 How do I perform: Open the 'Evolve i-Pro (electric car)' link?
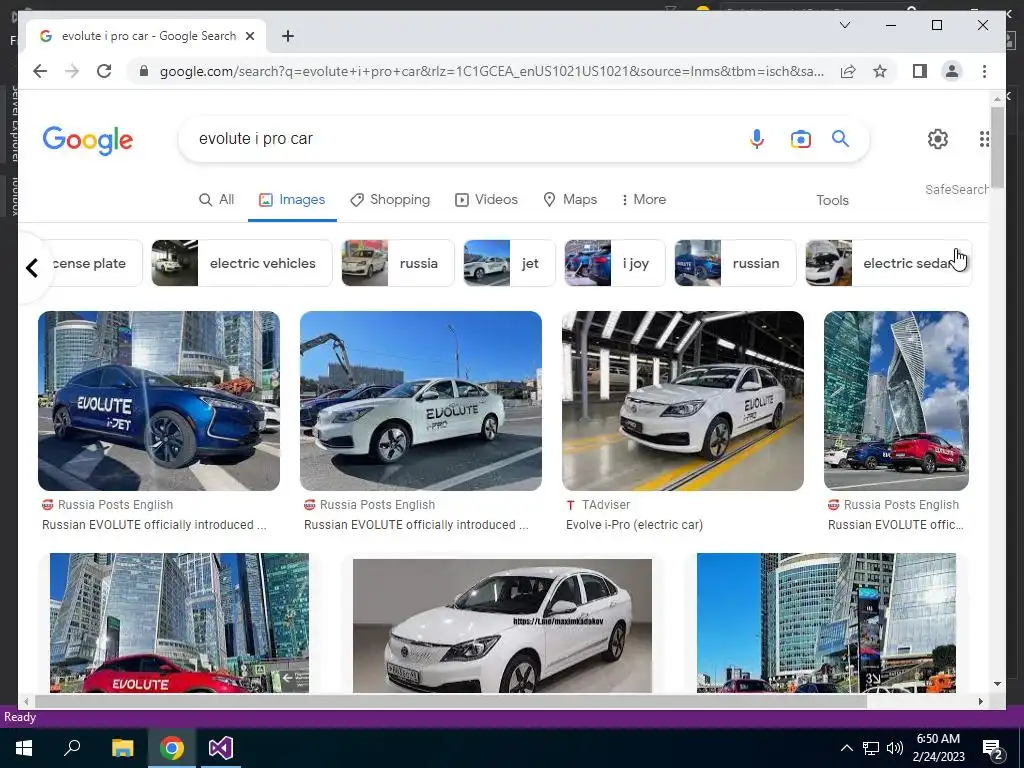tap(634, 524)
